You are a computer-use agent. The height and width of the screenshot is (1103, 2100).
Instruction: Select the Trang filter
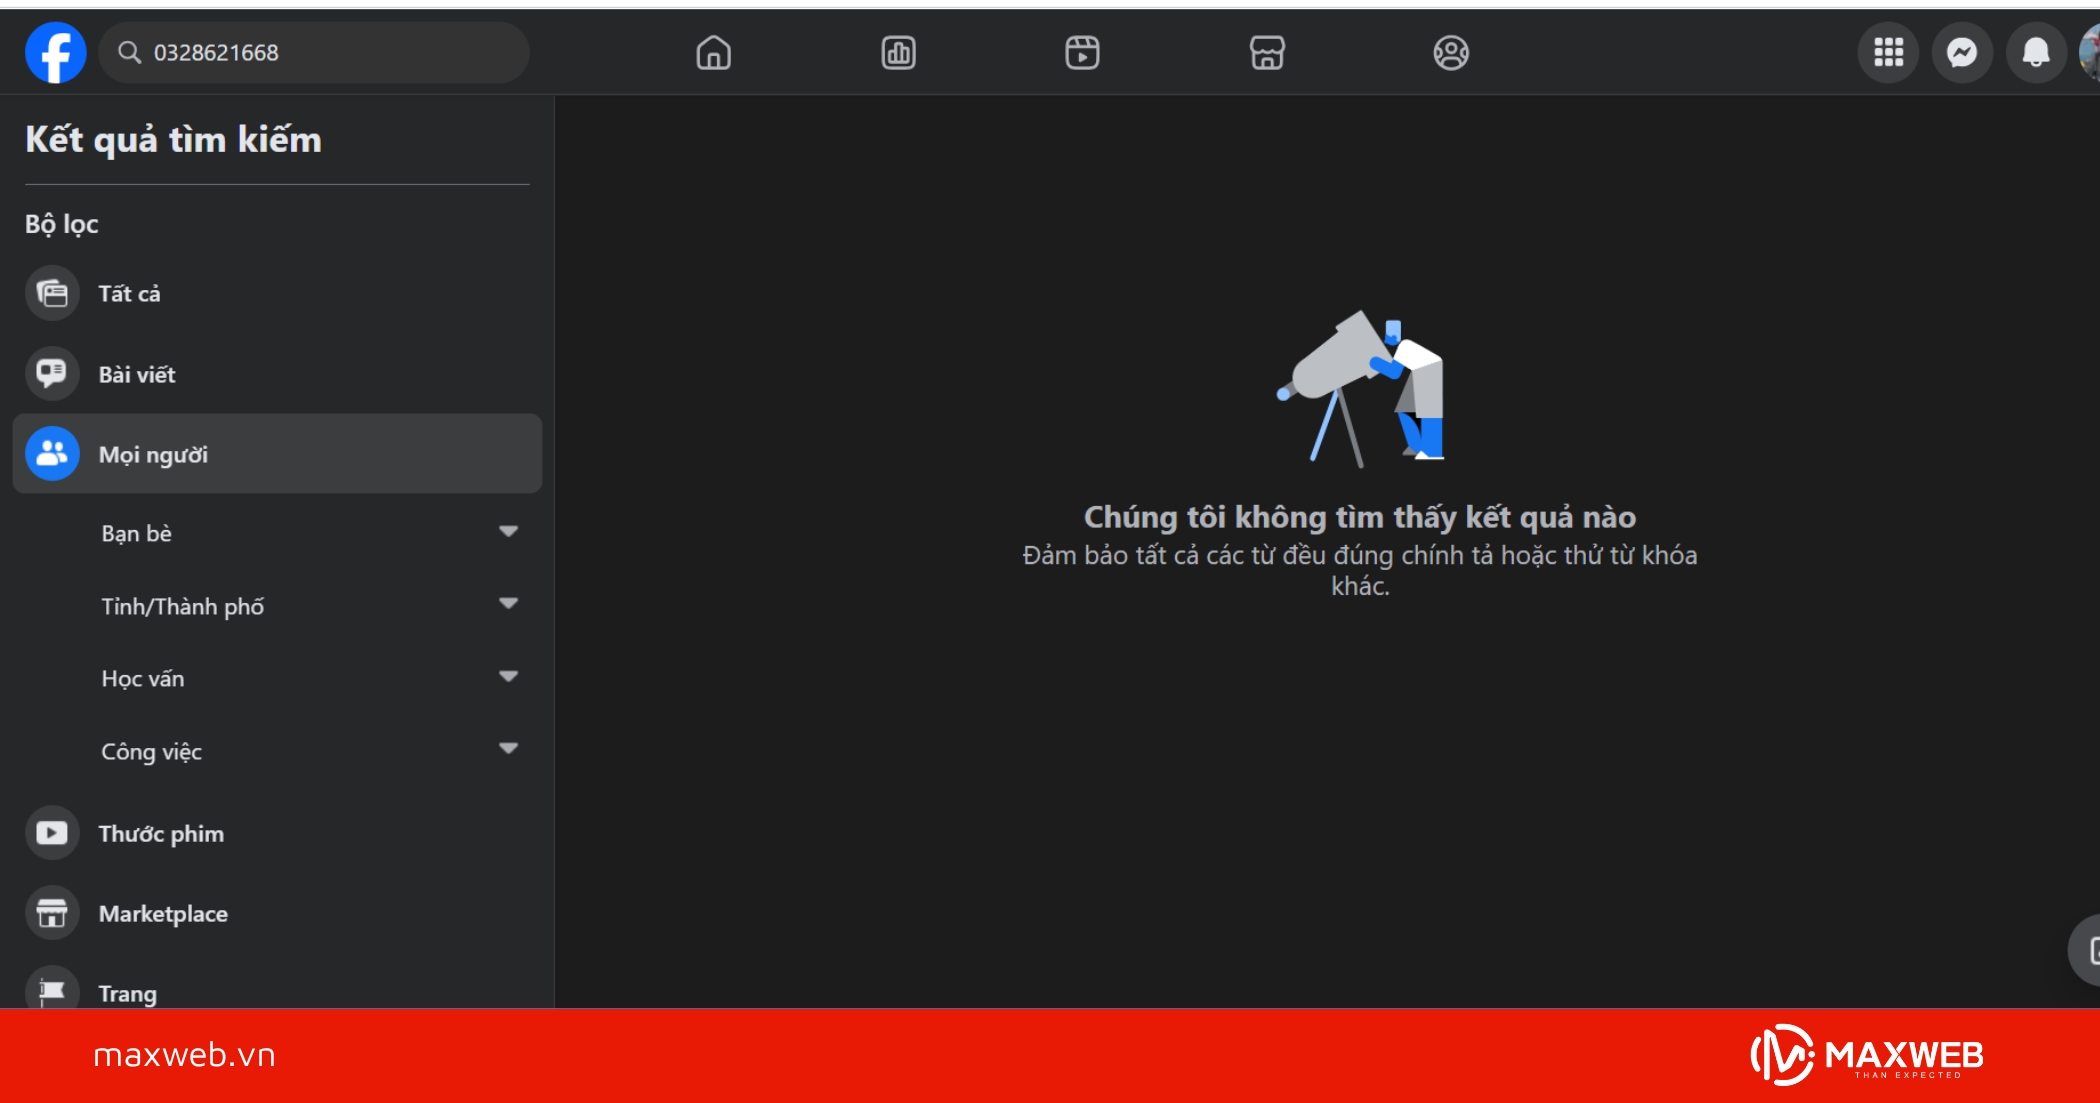click(127, 993)
